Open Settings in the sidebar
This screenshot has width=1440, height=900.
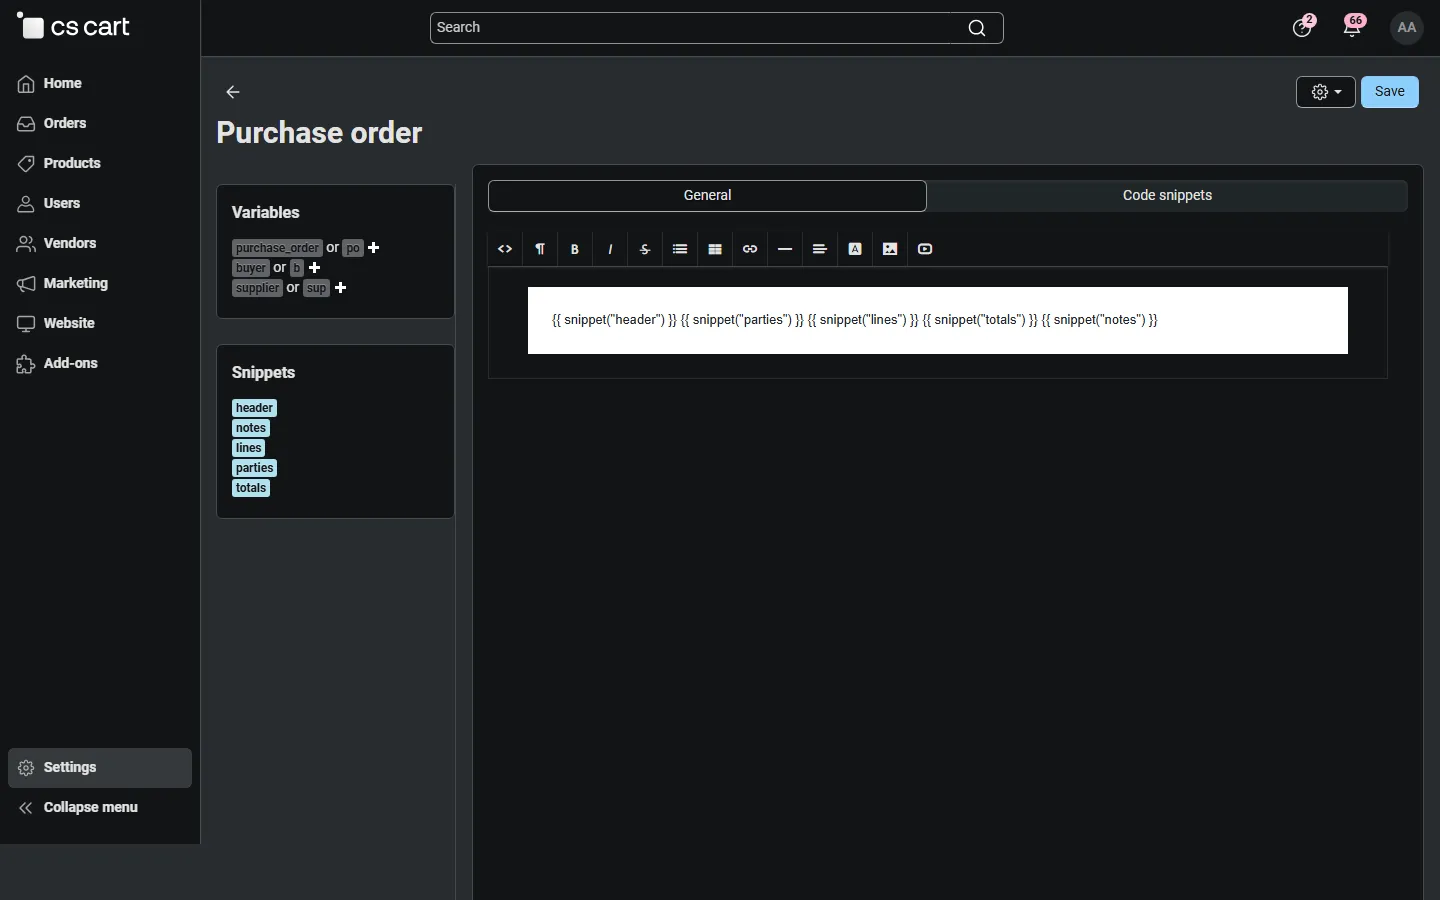[x=100, y=768]
